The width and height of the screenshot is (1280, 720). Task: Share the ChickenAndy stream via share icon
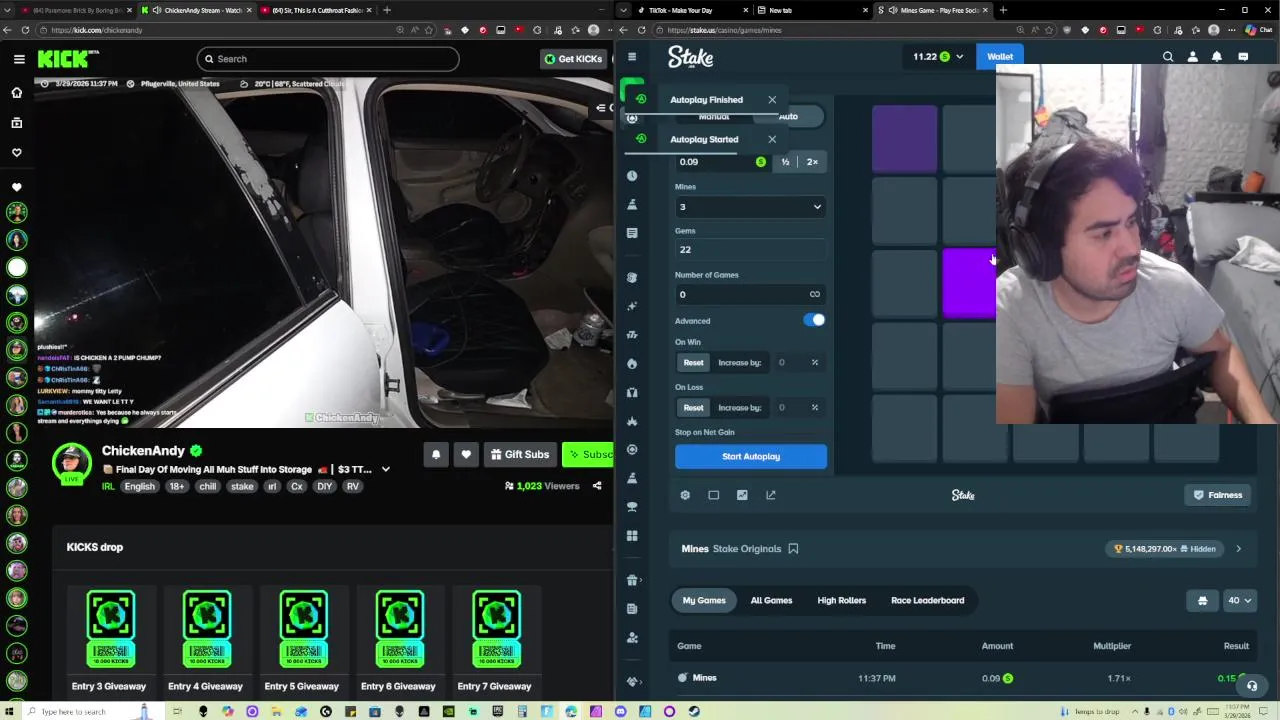pyautogui.click(x=597, y=486)
